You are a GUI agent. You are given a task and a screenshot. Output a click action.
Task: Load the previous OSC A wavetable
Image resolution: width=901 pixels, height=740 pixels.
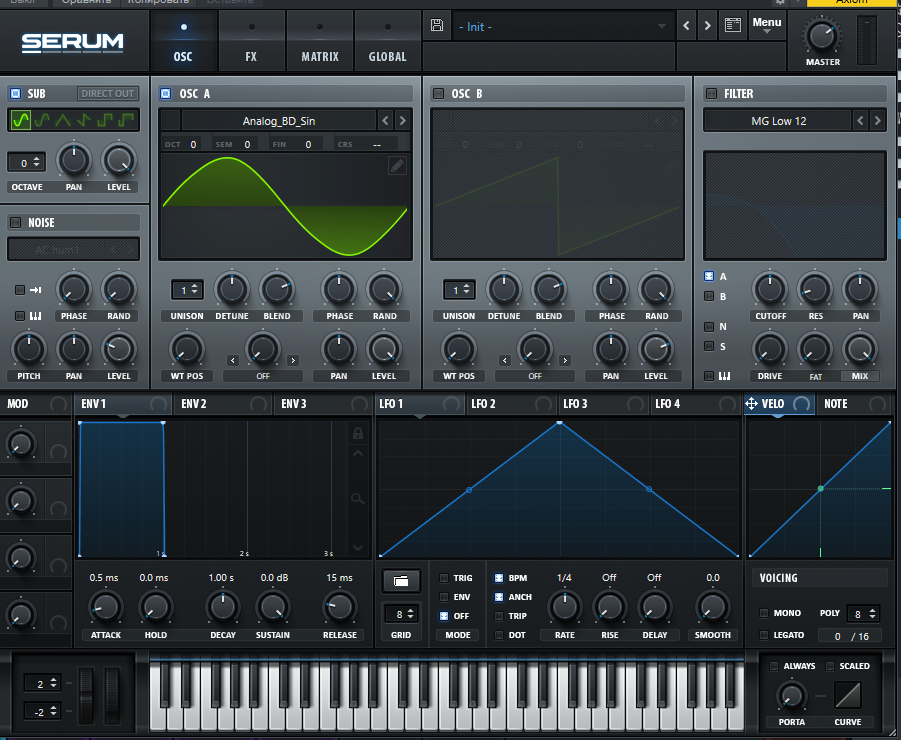pyautogui.click(x=385, y=121)
